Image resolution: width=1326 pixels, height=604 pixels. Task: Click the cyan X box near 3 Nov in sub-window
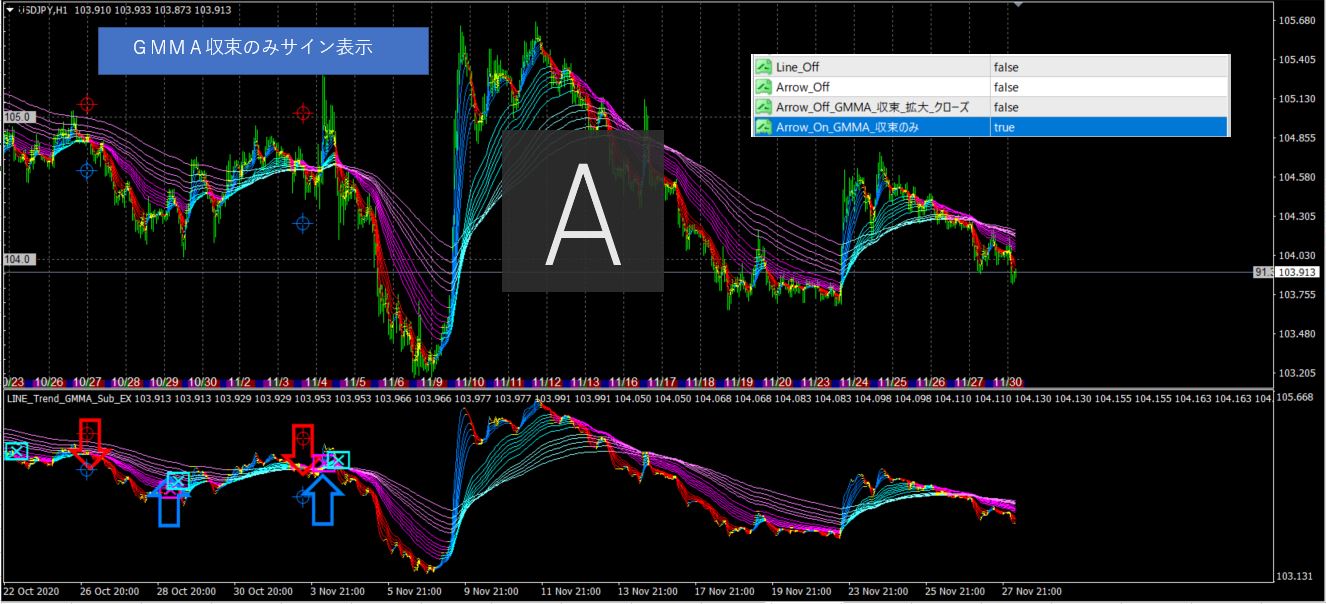tap(338, 460)
